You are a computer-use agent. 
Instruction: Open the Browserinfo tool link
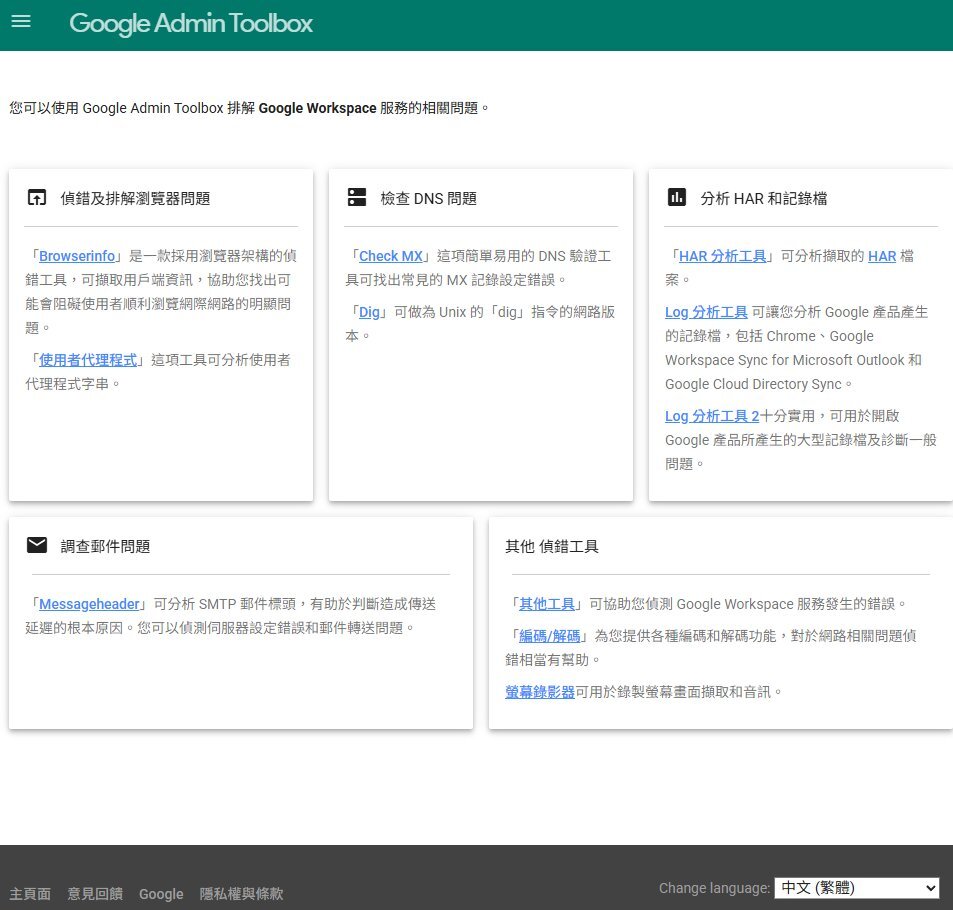tap(77, 256)
